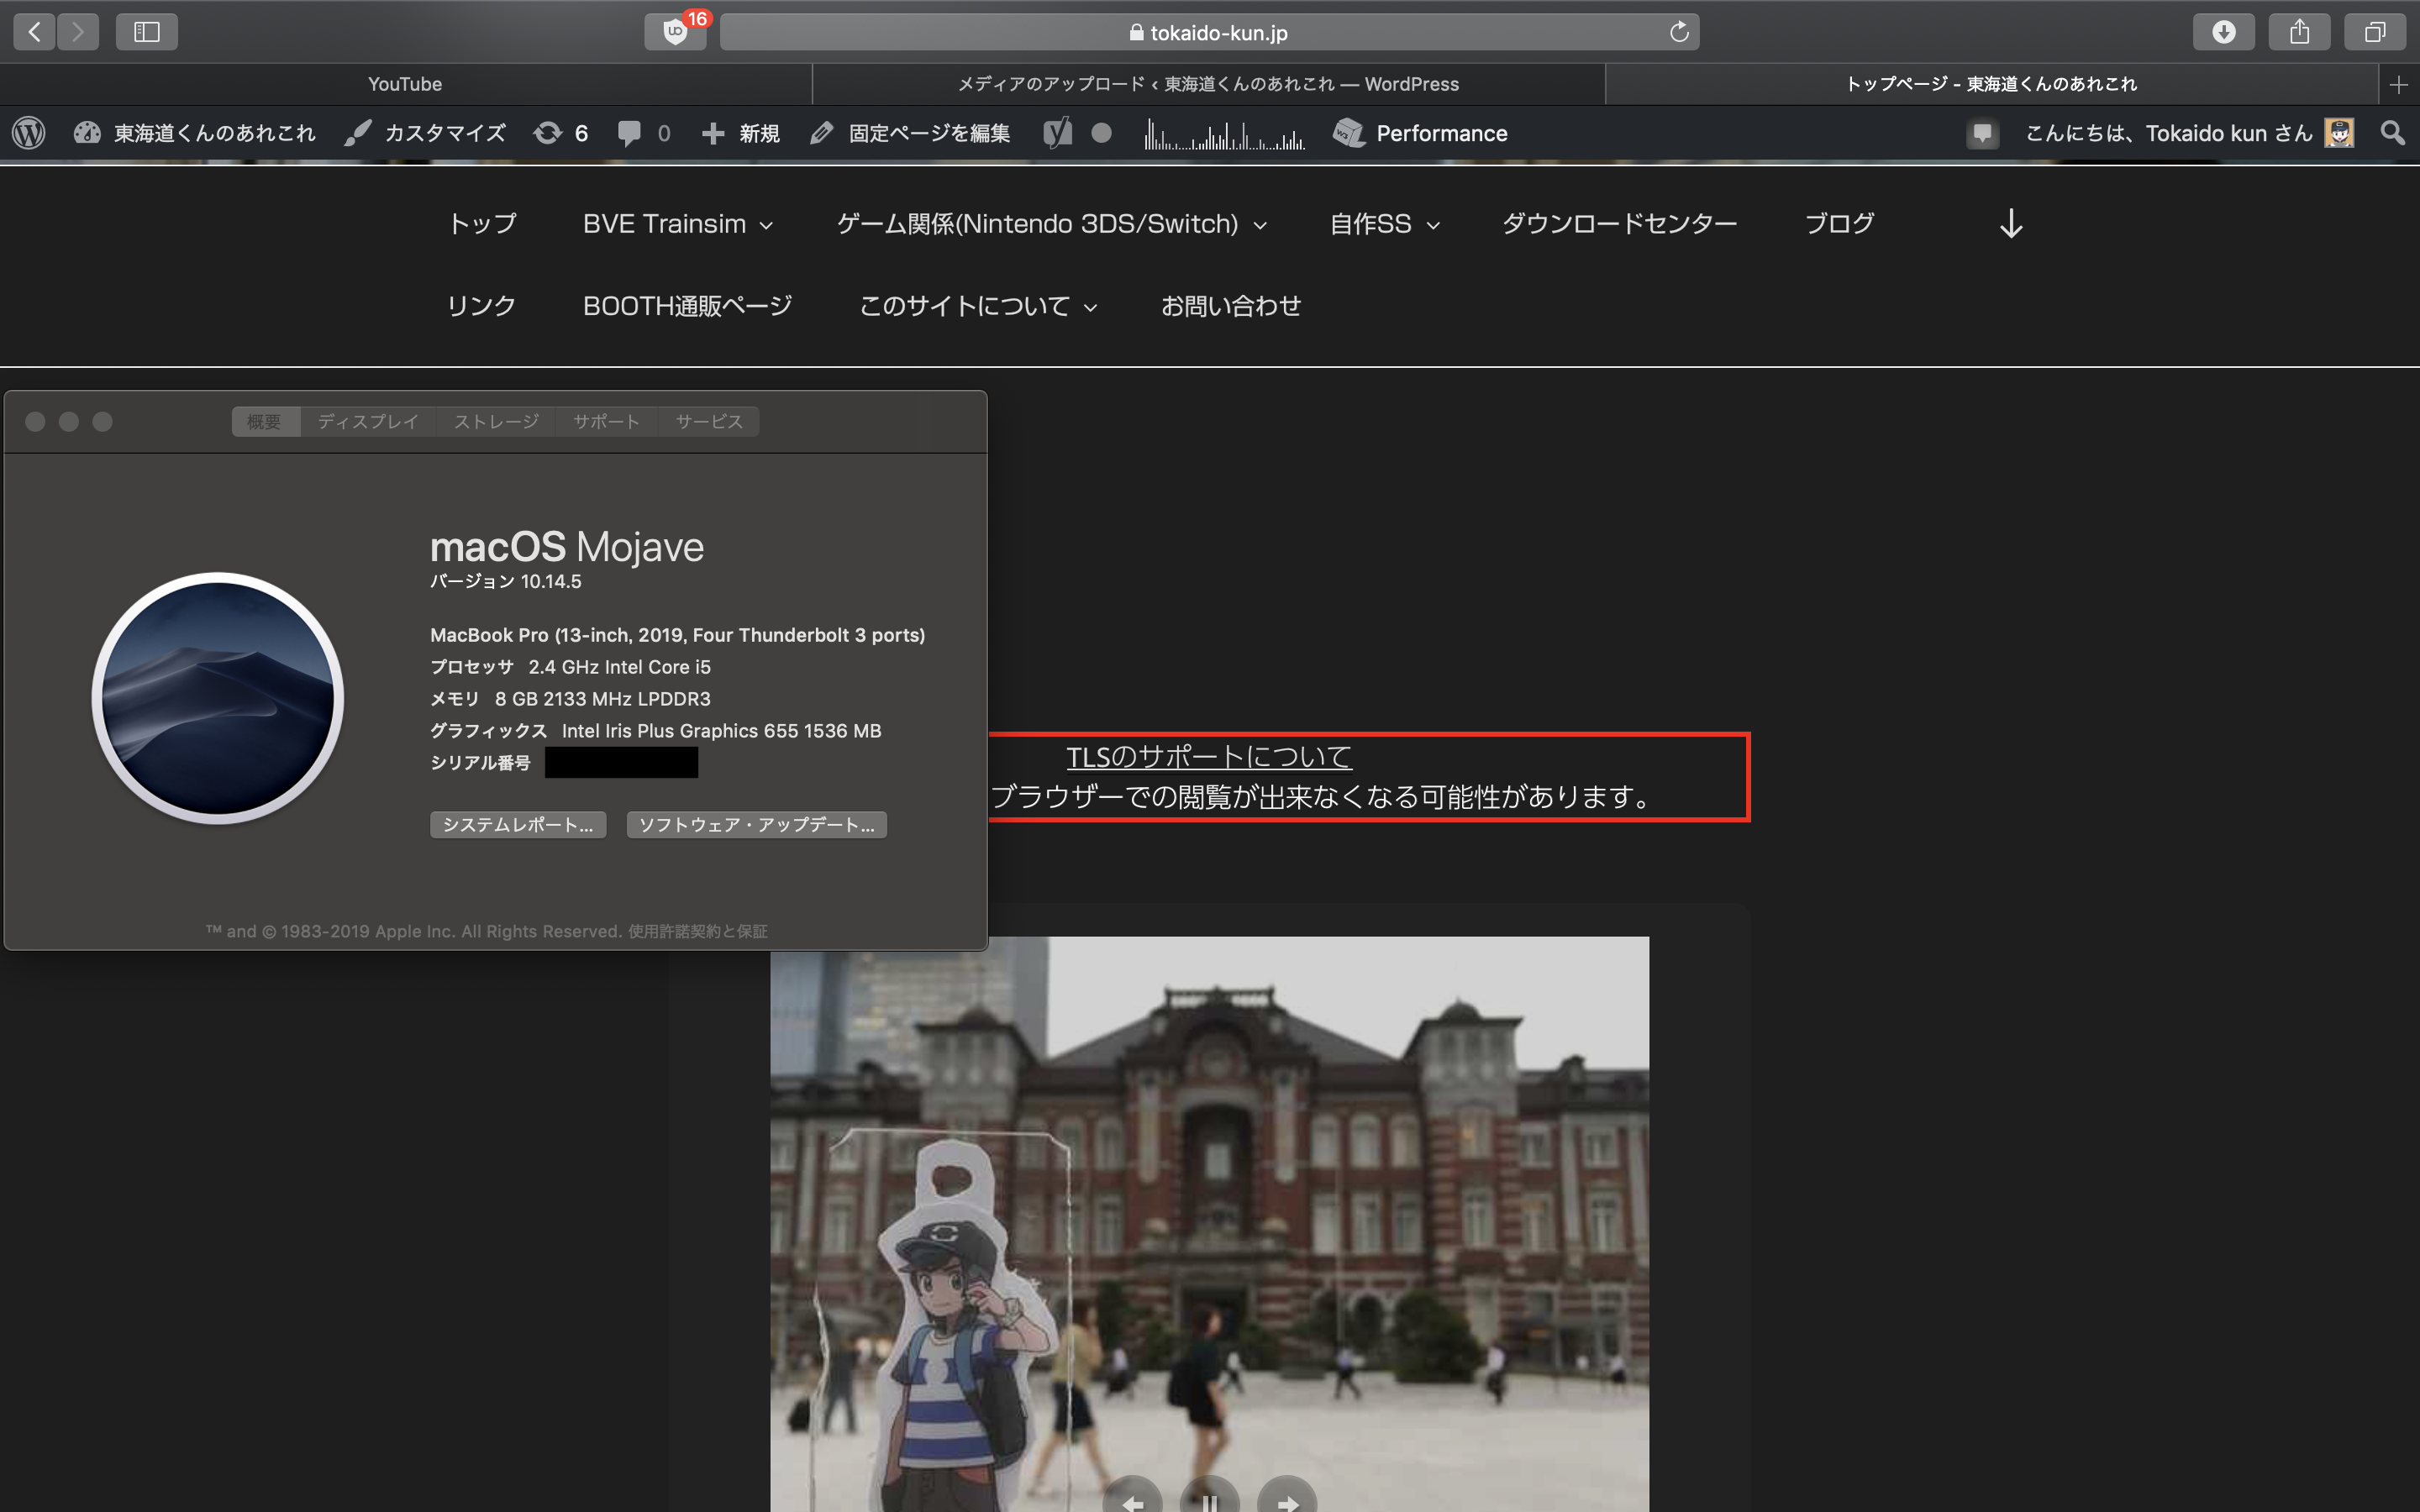This screenshot has height=1512, width=2420.
Task: Click the WordPress logo in the admin bar
Action: tap(29, 133)
